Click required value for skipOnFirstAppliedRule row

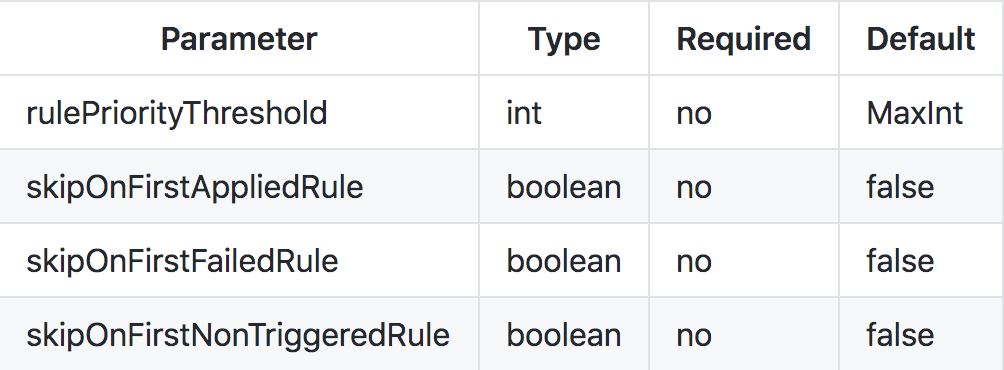(x=693, y=189)
